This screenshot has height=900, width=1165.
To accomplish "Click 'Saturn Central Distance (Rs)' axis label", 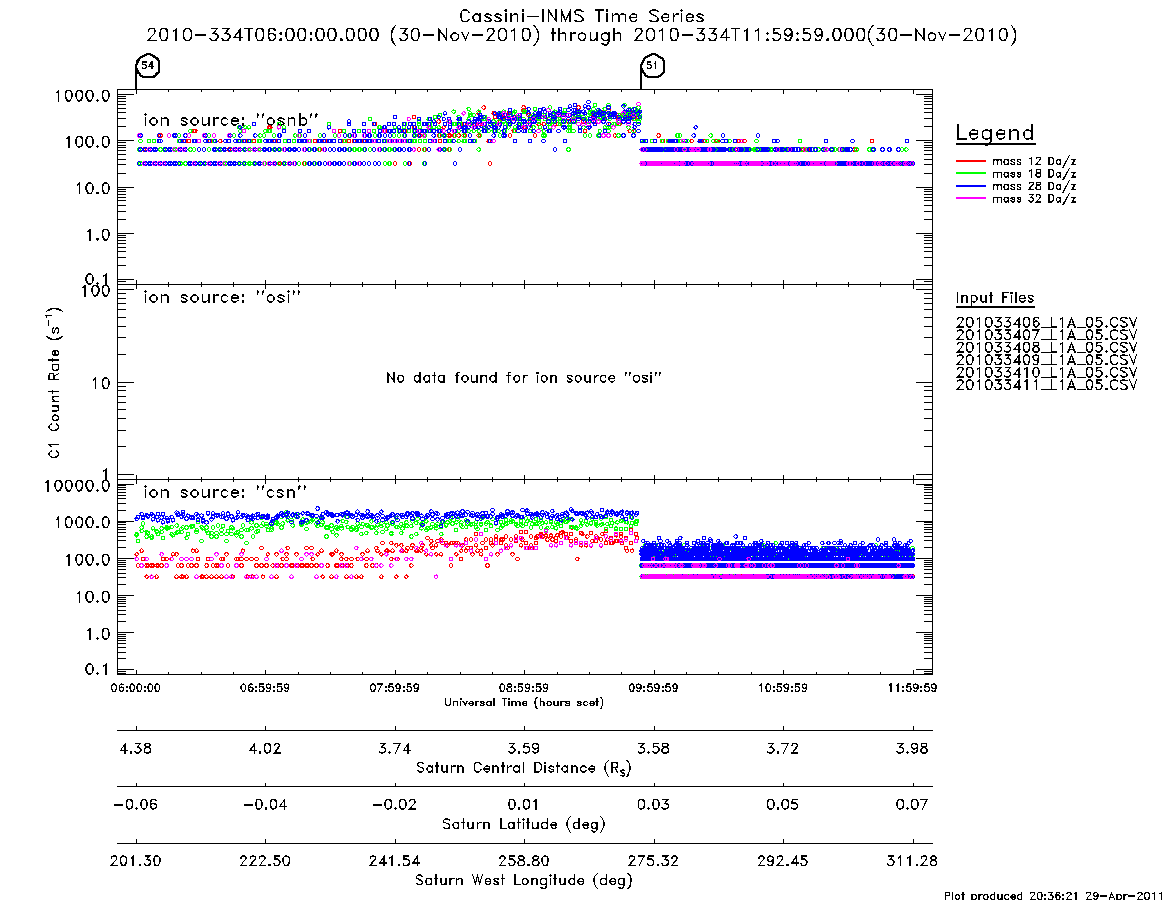I will [x=524, y=768].
